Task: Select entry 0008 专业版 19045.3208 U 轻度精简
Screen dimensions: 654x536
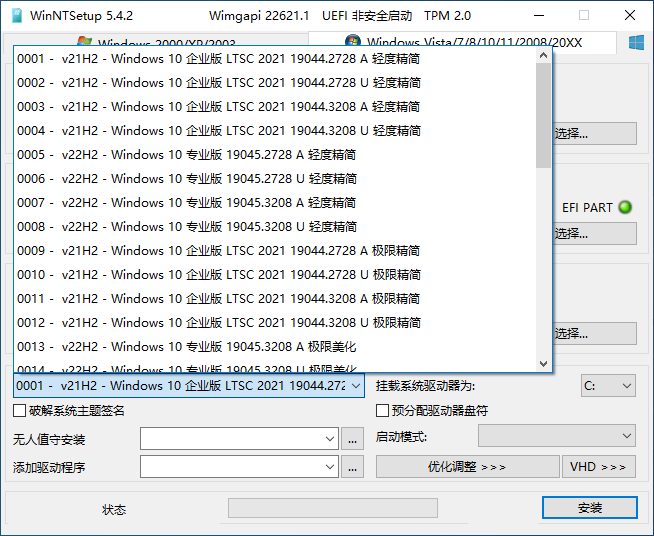Action: click(x=275, y=226)
